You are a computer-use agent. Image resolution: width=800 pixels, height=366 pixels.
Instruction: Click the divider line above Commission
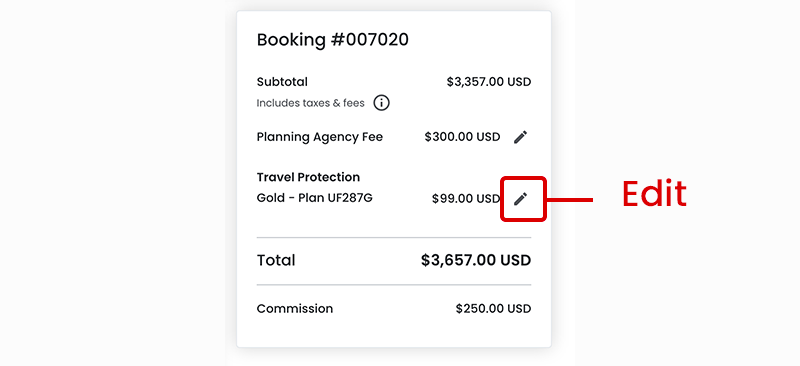click(394, 285)
